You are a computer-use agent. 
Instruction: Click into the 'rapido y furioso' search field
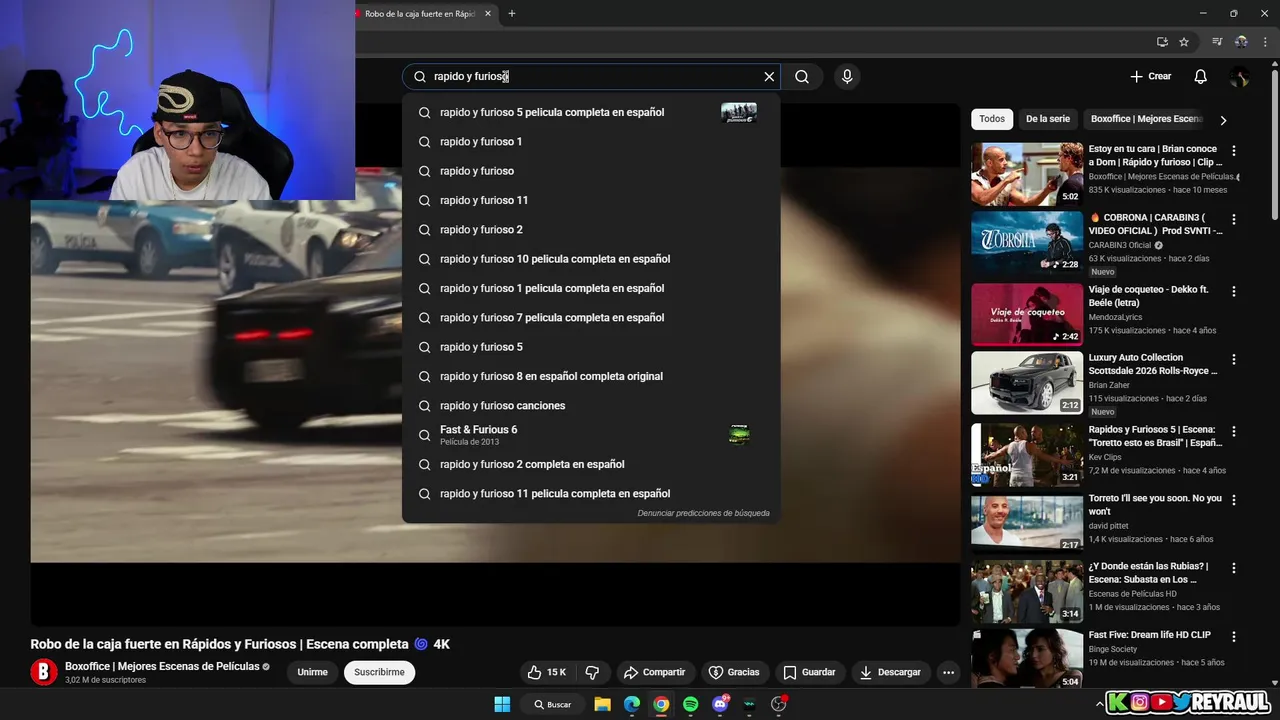(590, 77)
